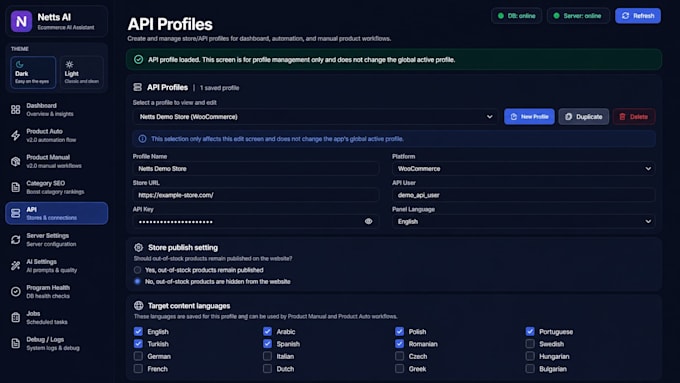Uncheck the Romanian language checkbox
This screenshot has width=680, height=383.
point(399,344)
